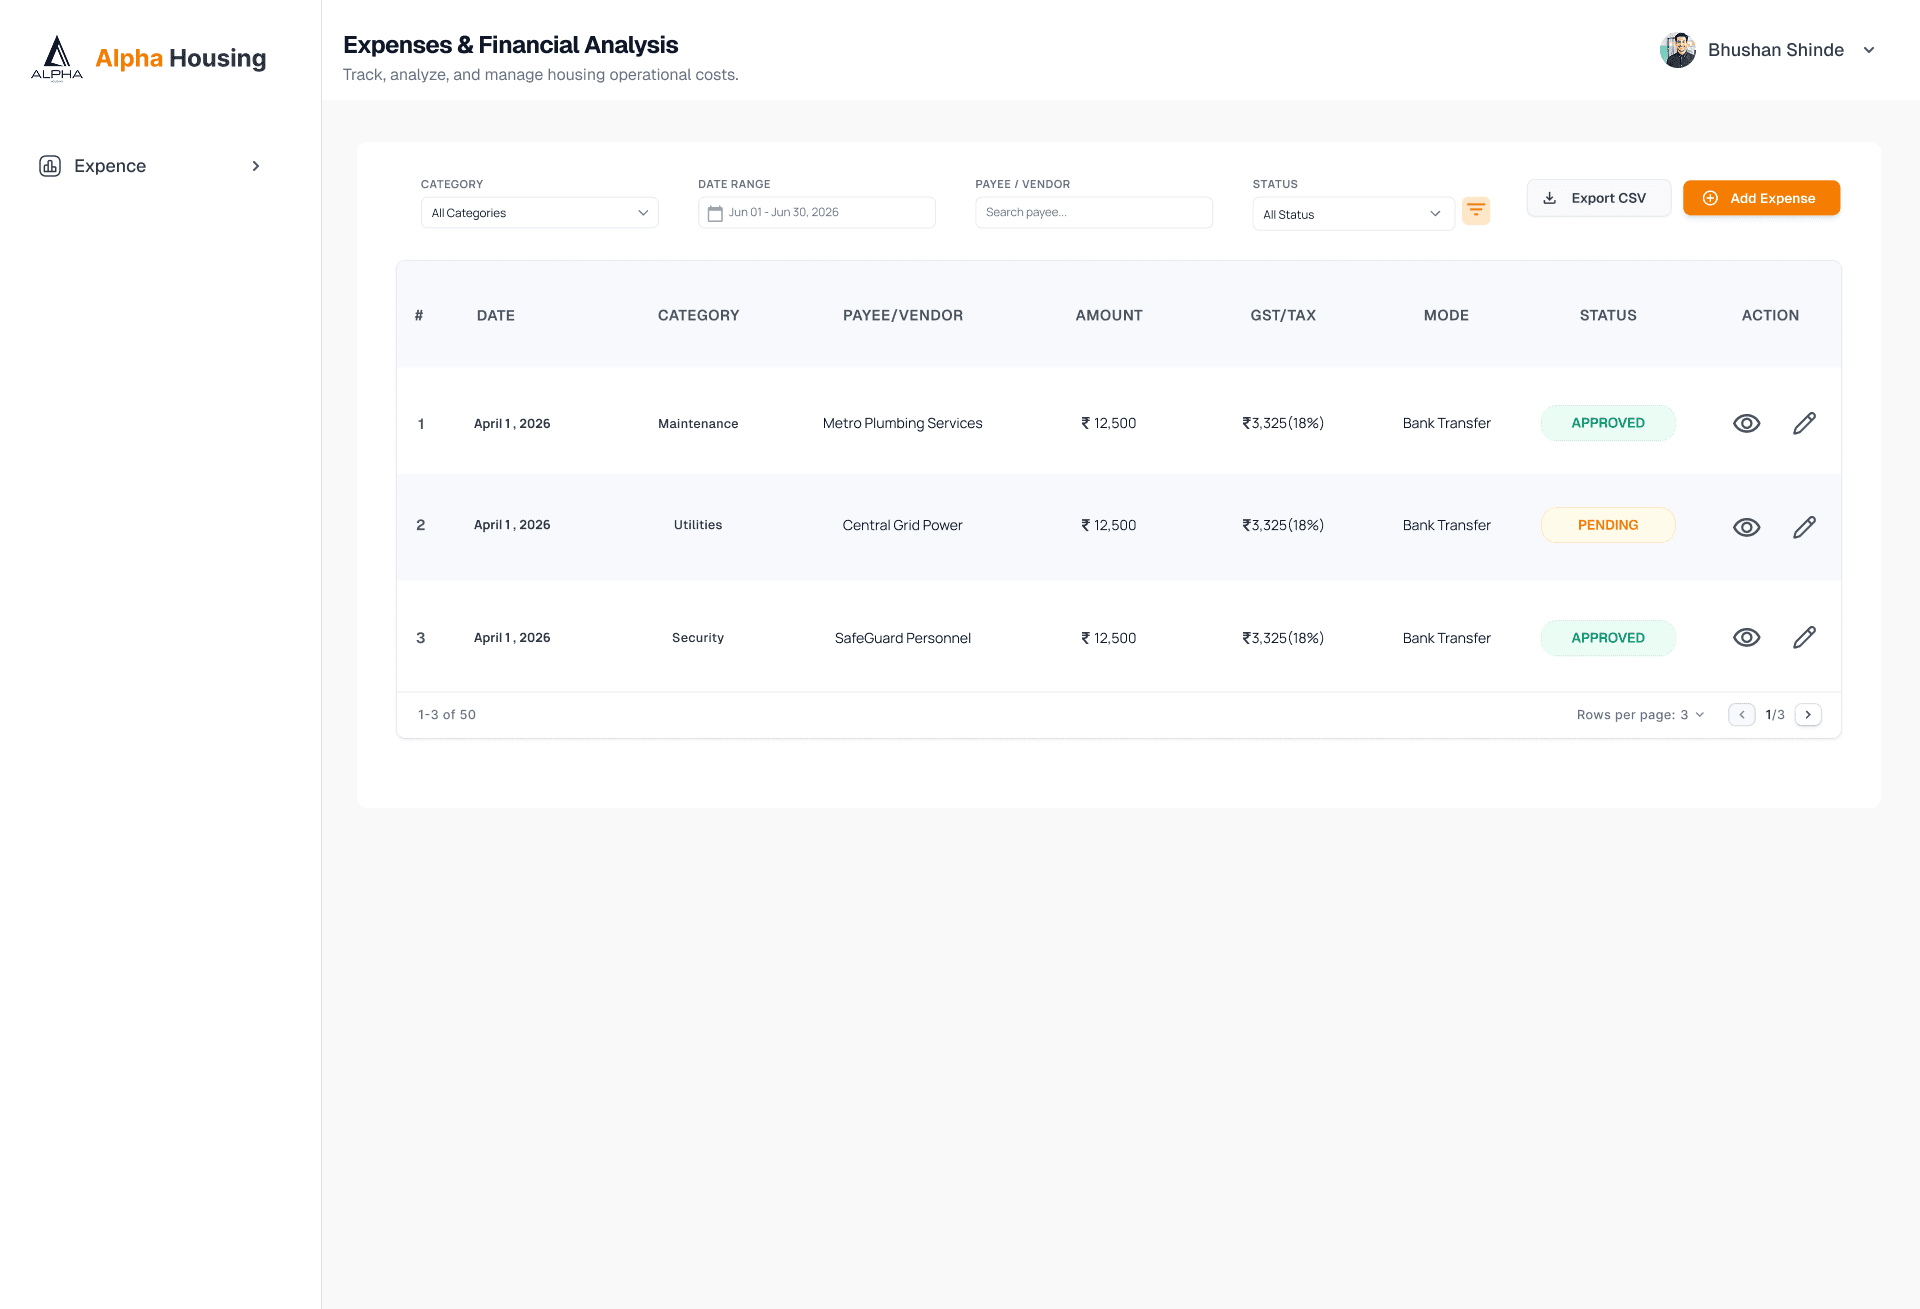Sort by the AMOUNT column header
This screenshot has width=1920, height=1309.
tap(1108, 315)
